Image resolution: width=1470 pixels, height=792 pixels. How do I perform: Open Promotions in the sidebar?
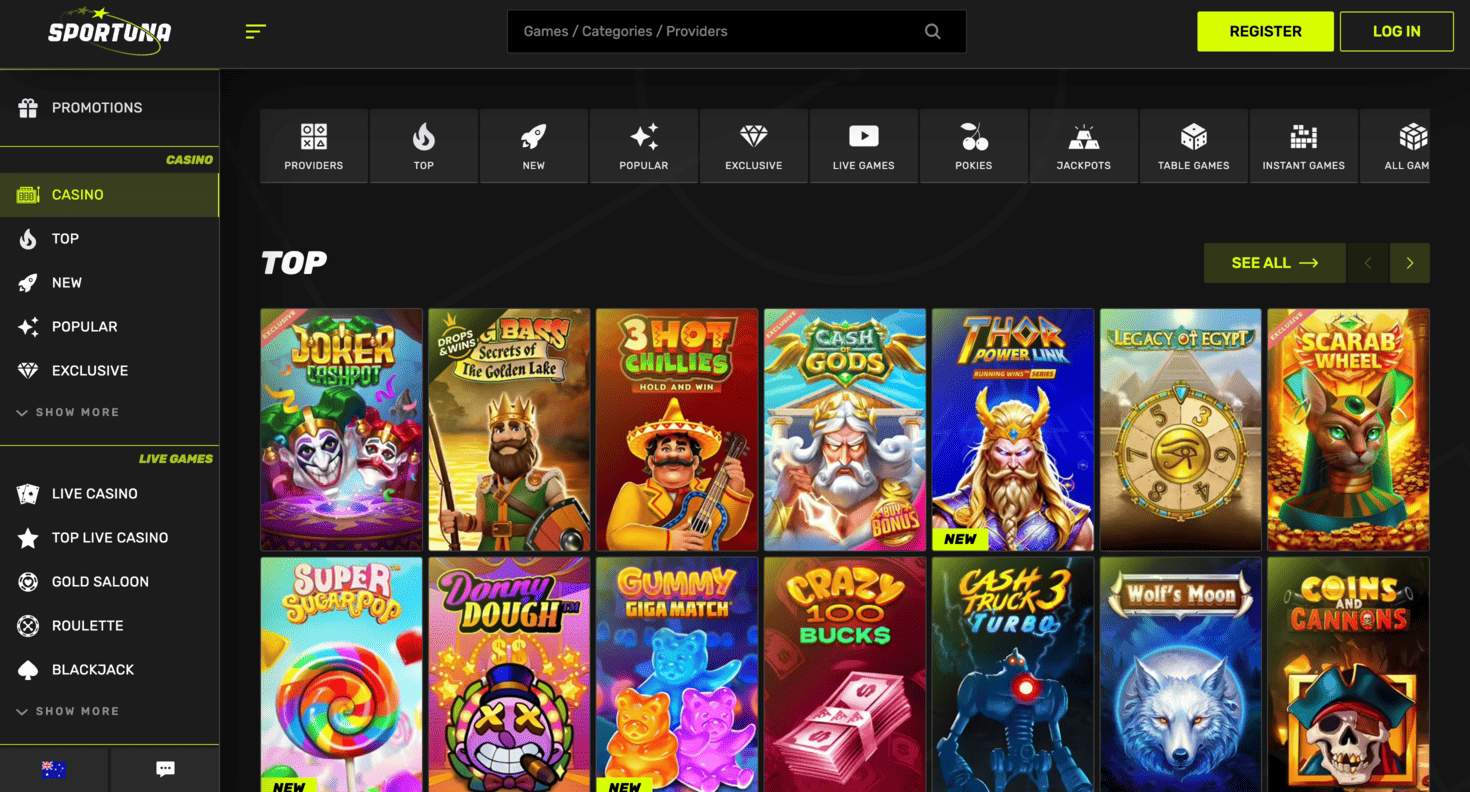pyautogui.click(x=110, y=107)
